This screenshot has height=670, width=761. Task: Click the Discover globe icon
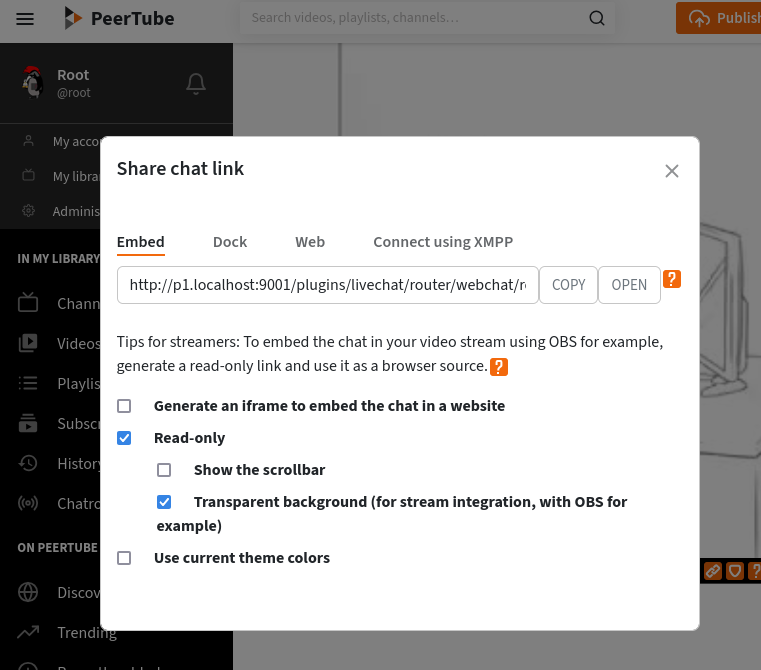[x=28, y=592]
